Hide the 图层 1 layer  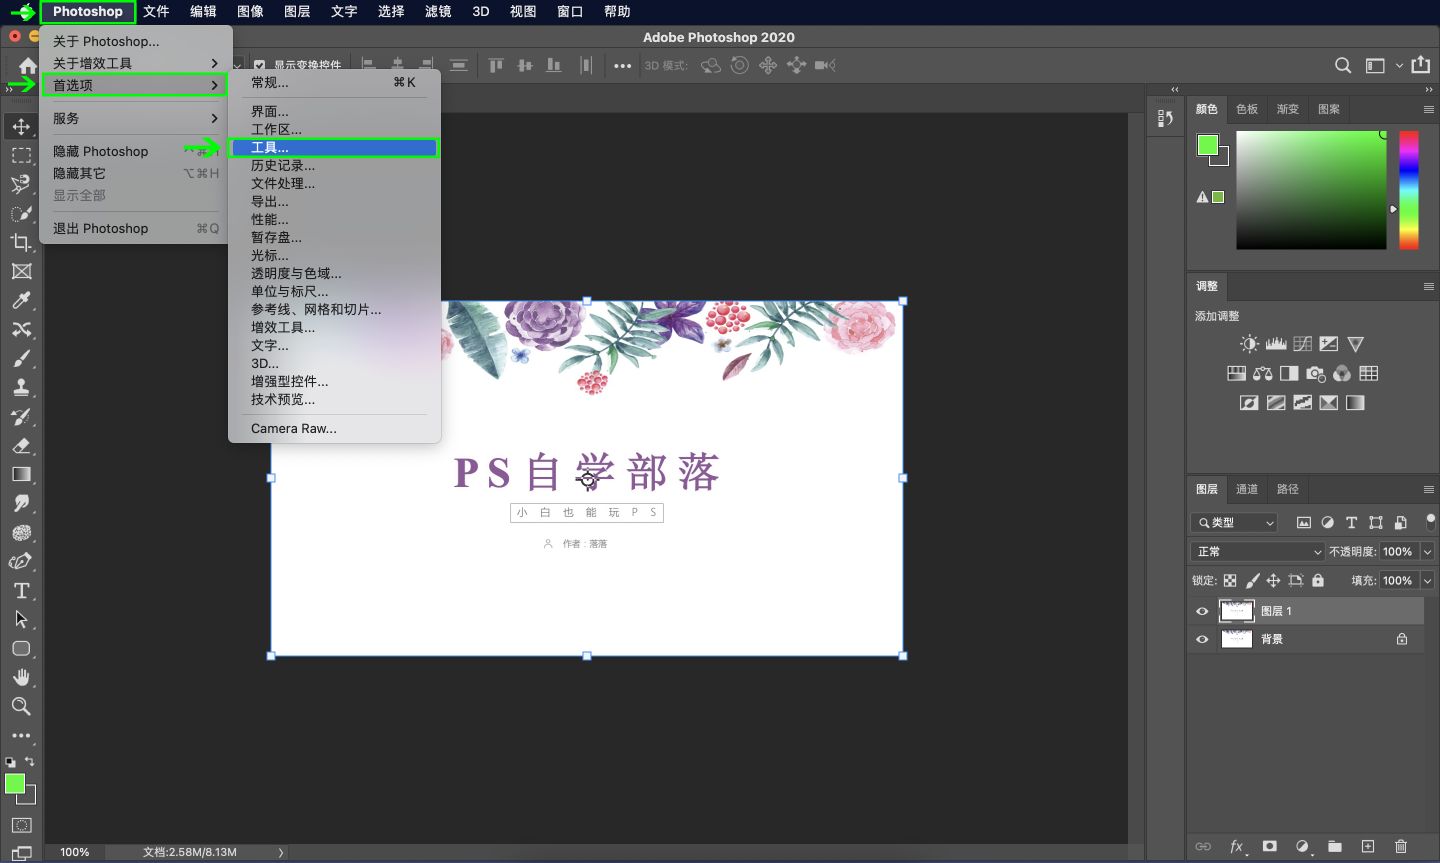coord(1202,610)
